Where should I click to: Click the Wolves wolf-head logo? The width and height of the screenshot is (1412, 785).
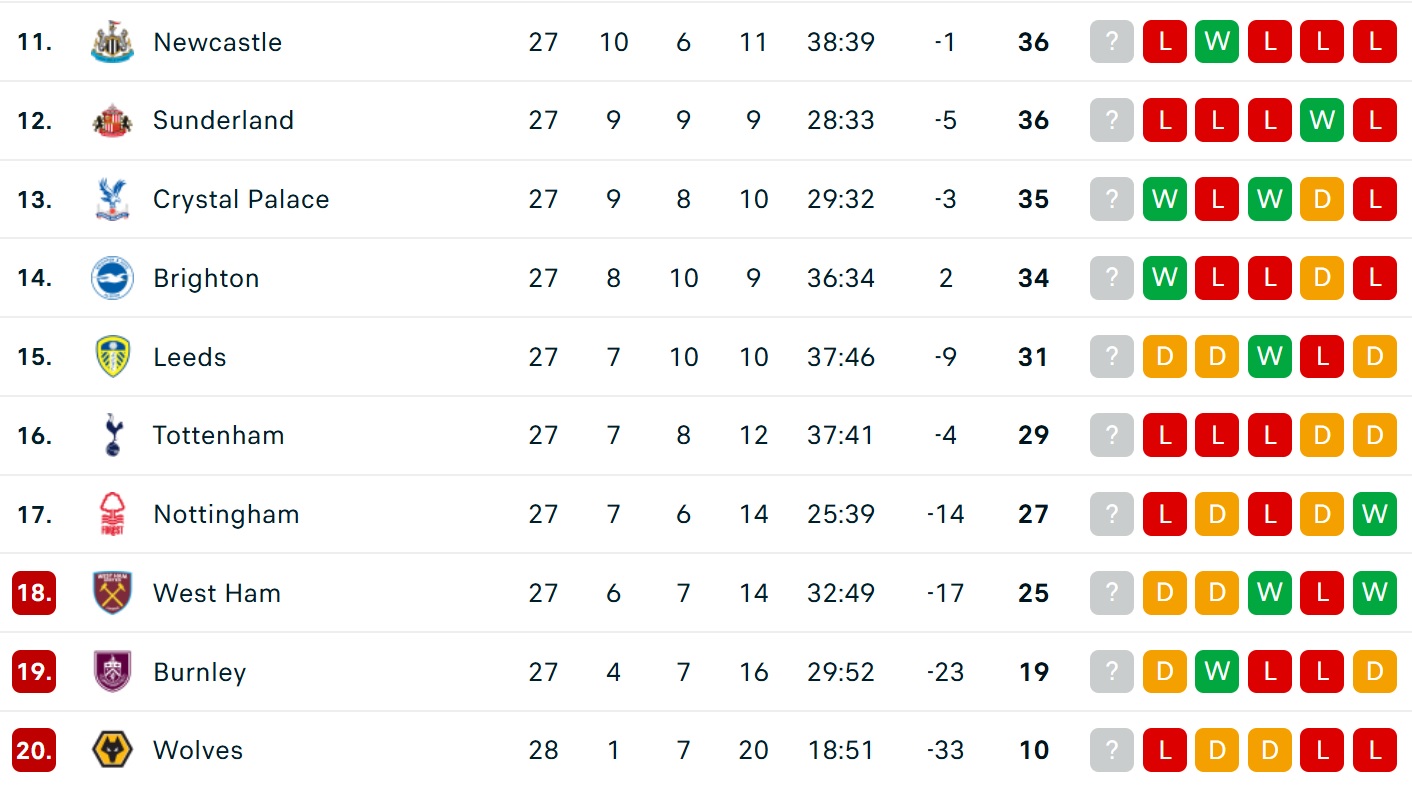click(112, 750)
